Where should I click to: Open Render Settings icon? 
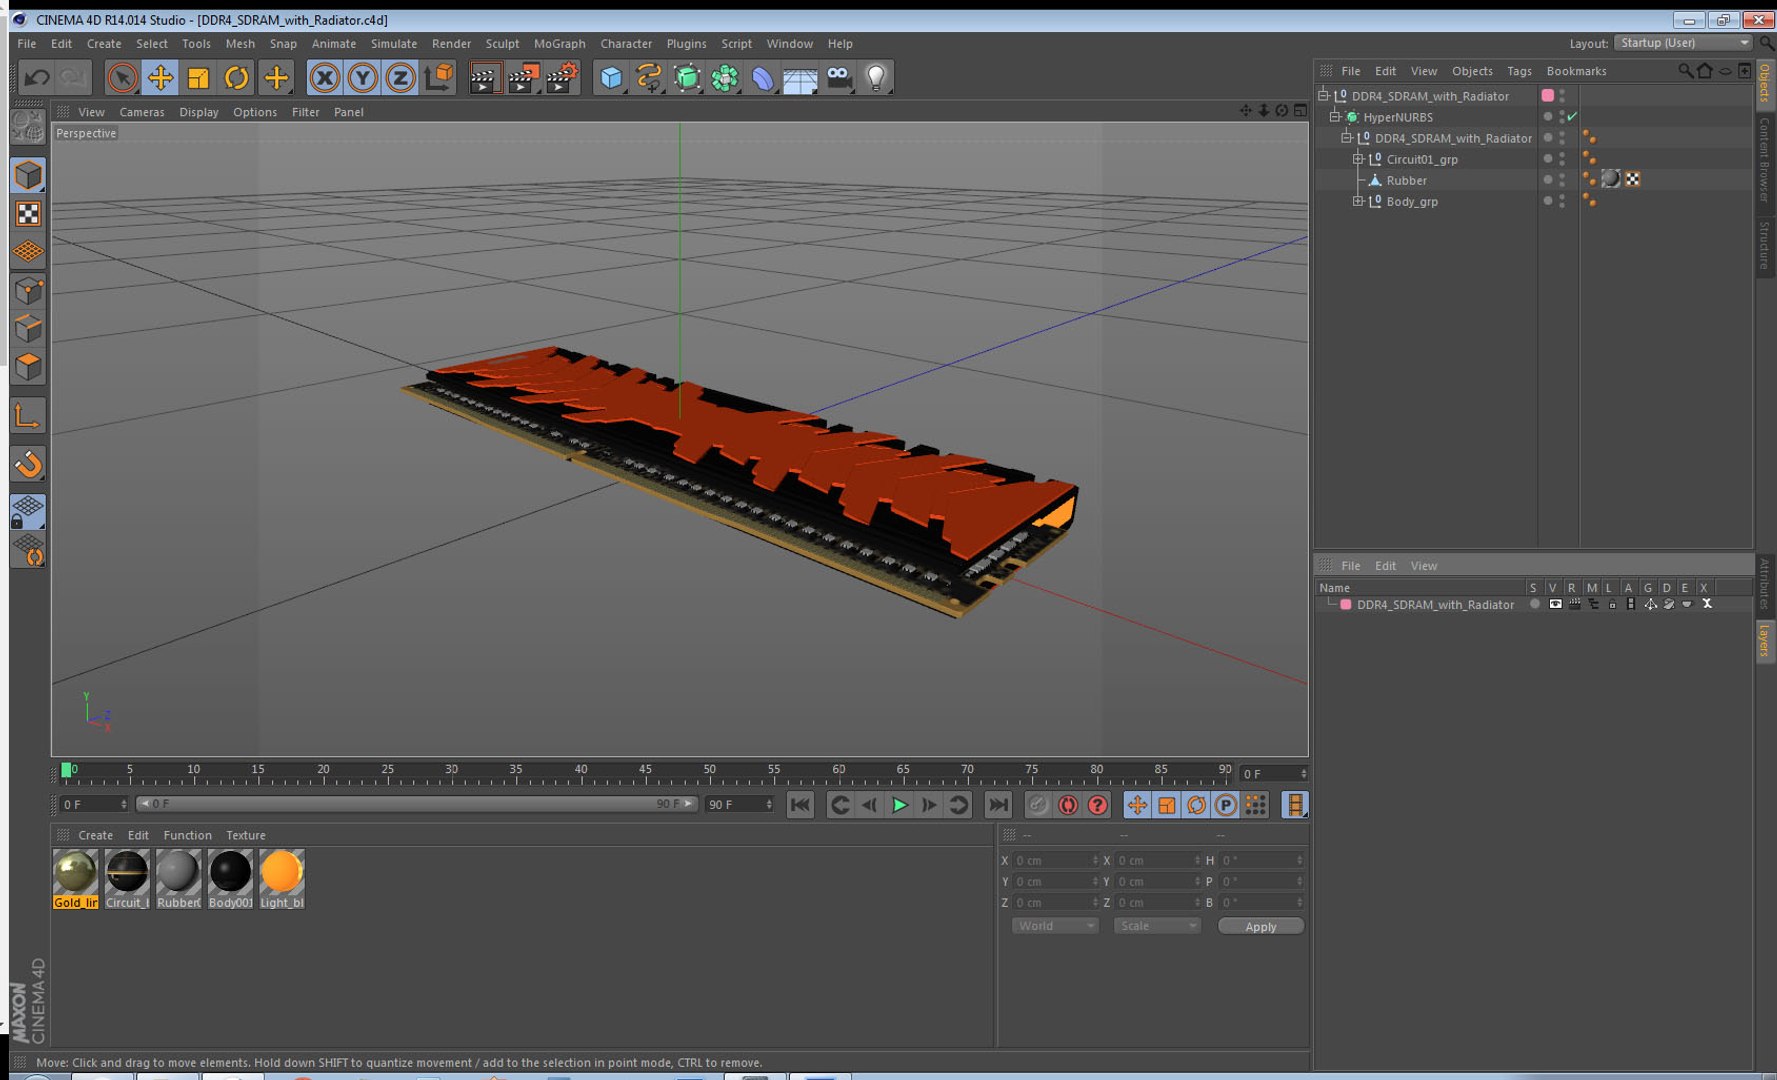[x=562, y=77]
